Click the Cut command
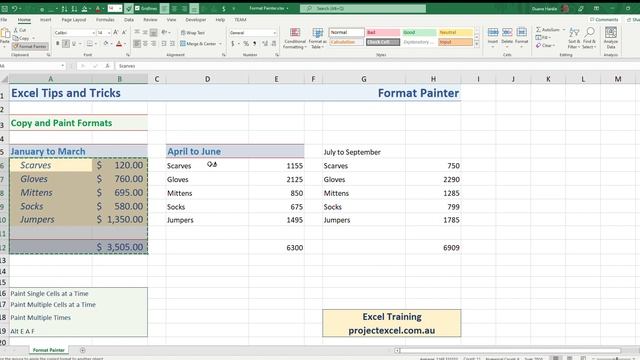Viewport: 640px width, 360px height. 20,30
